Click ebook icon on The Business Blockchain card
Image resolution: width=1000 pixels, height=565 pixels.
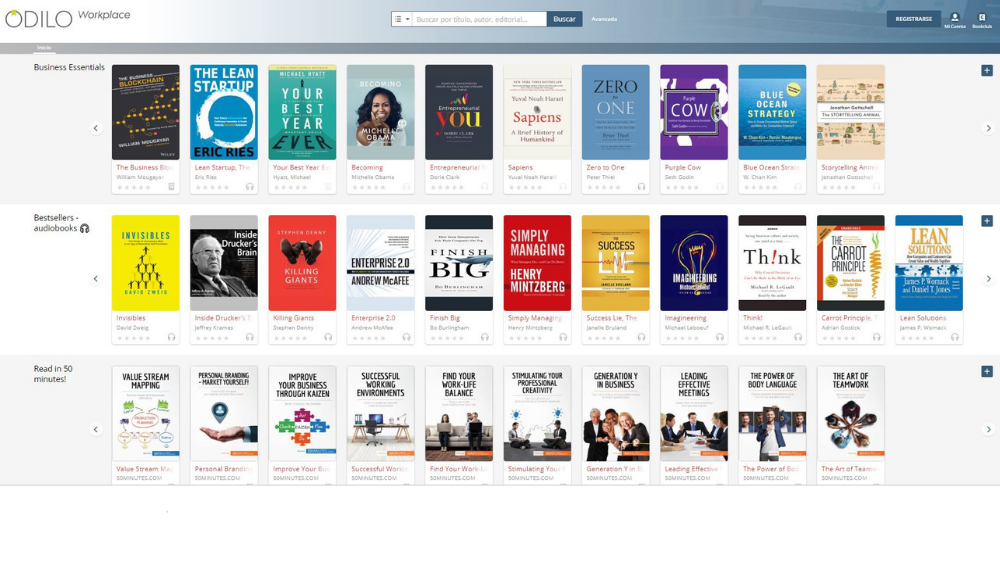point(171,187)
